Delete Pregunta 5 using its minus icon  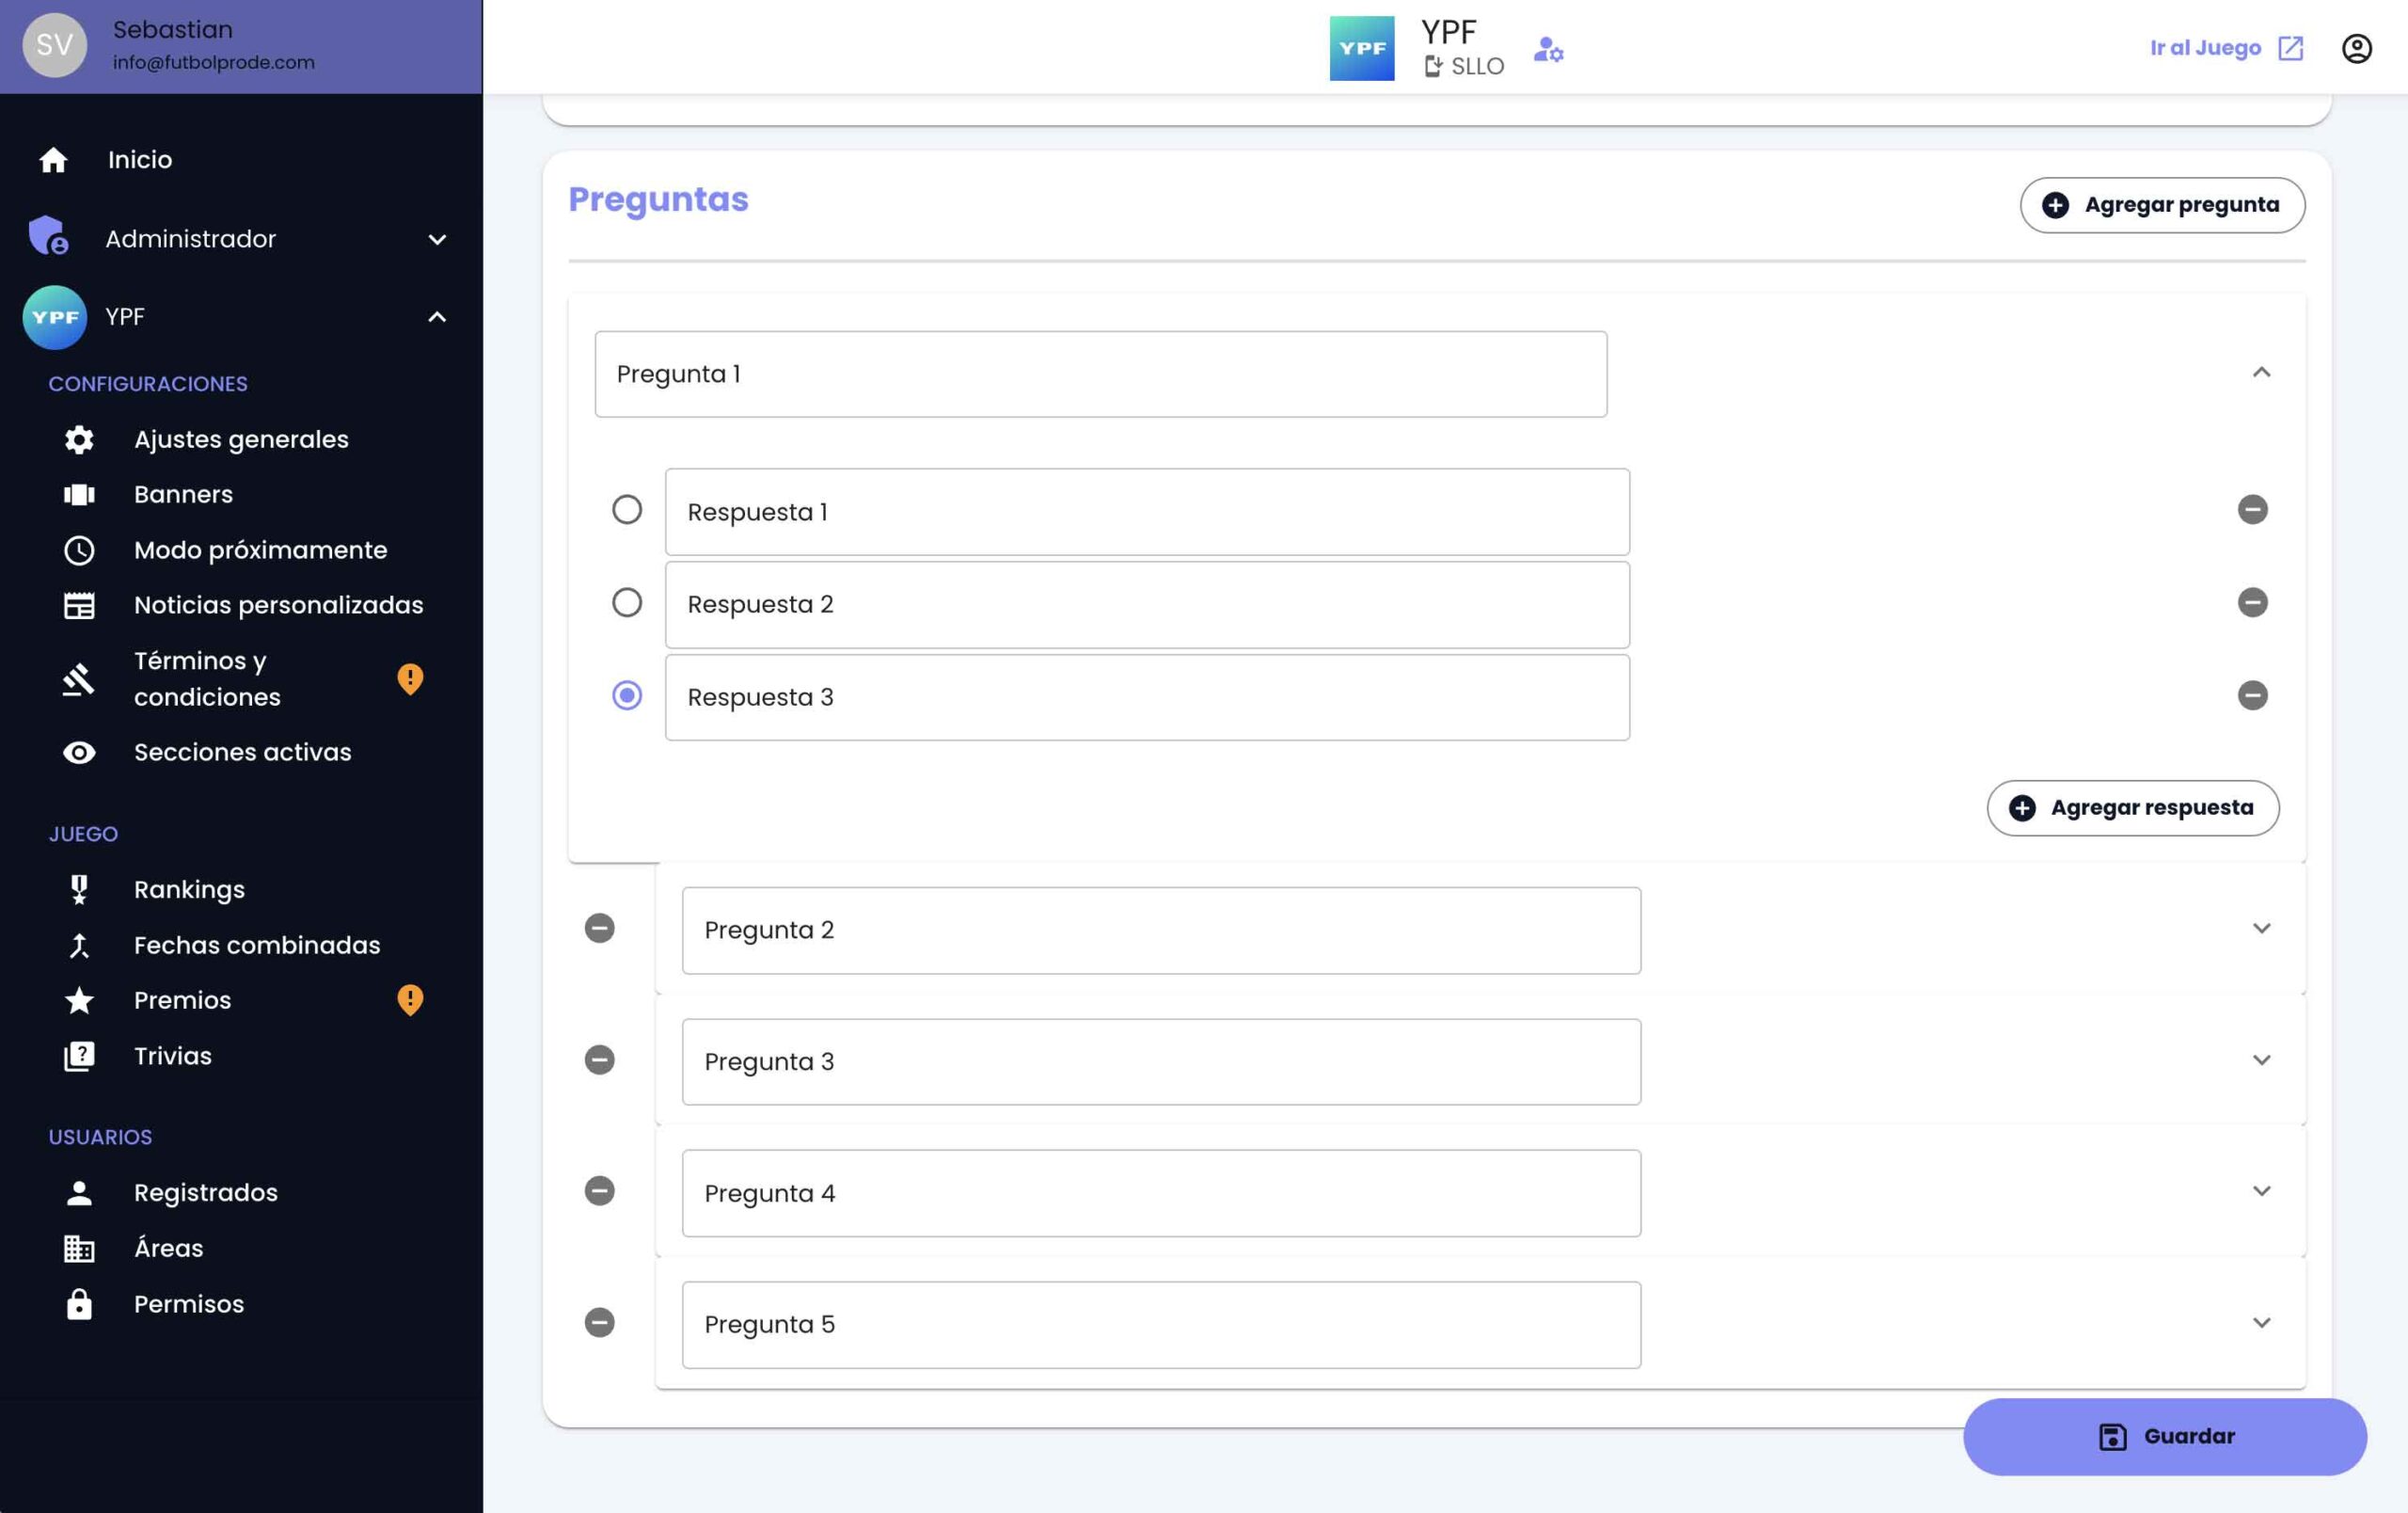point(599,1322)
